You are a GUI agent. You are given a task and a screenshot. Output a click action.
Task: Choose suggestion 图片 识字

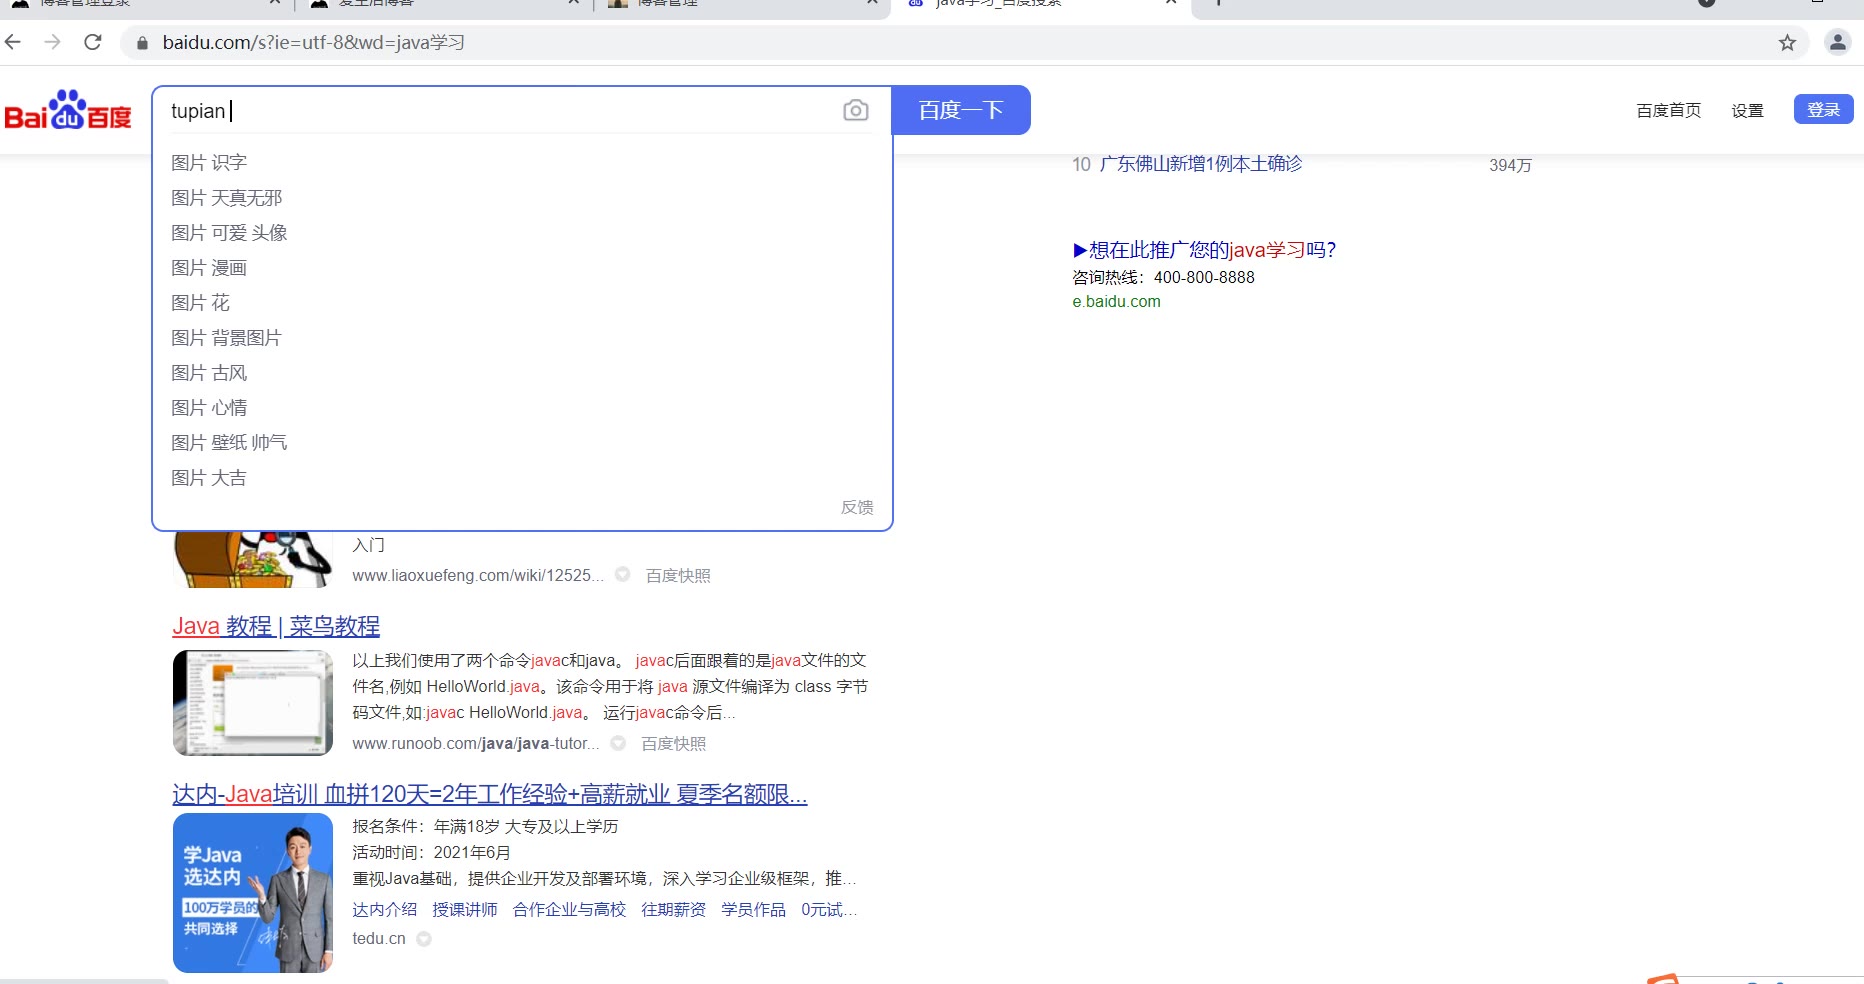click(x=522, y=162)
